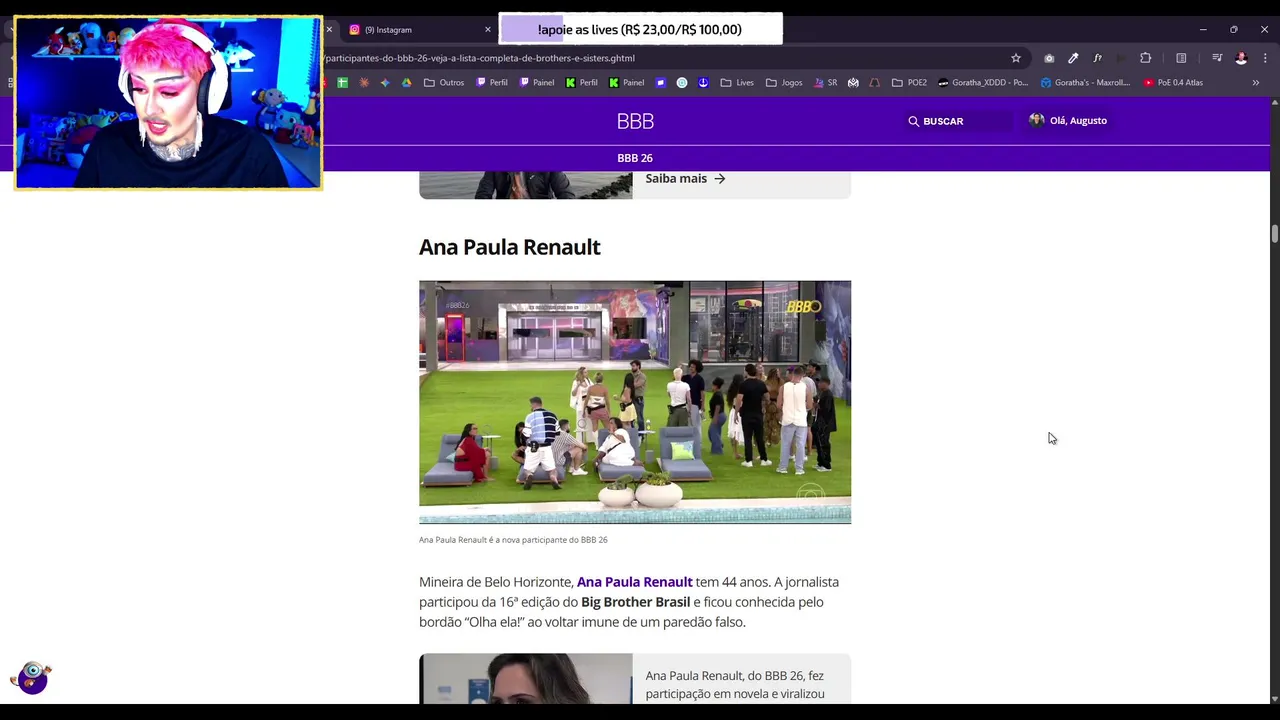Click the photo caption about BBB 26
Viewport: 1280px width, 720px height.
513,540
